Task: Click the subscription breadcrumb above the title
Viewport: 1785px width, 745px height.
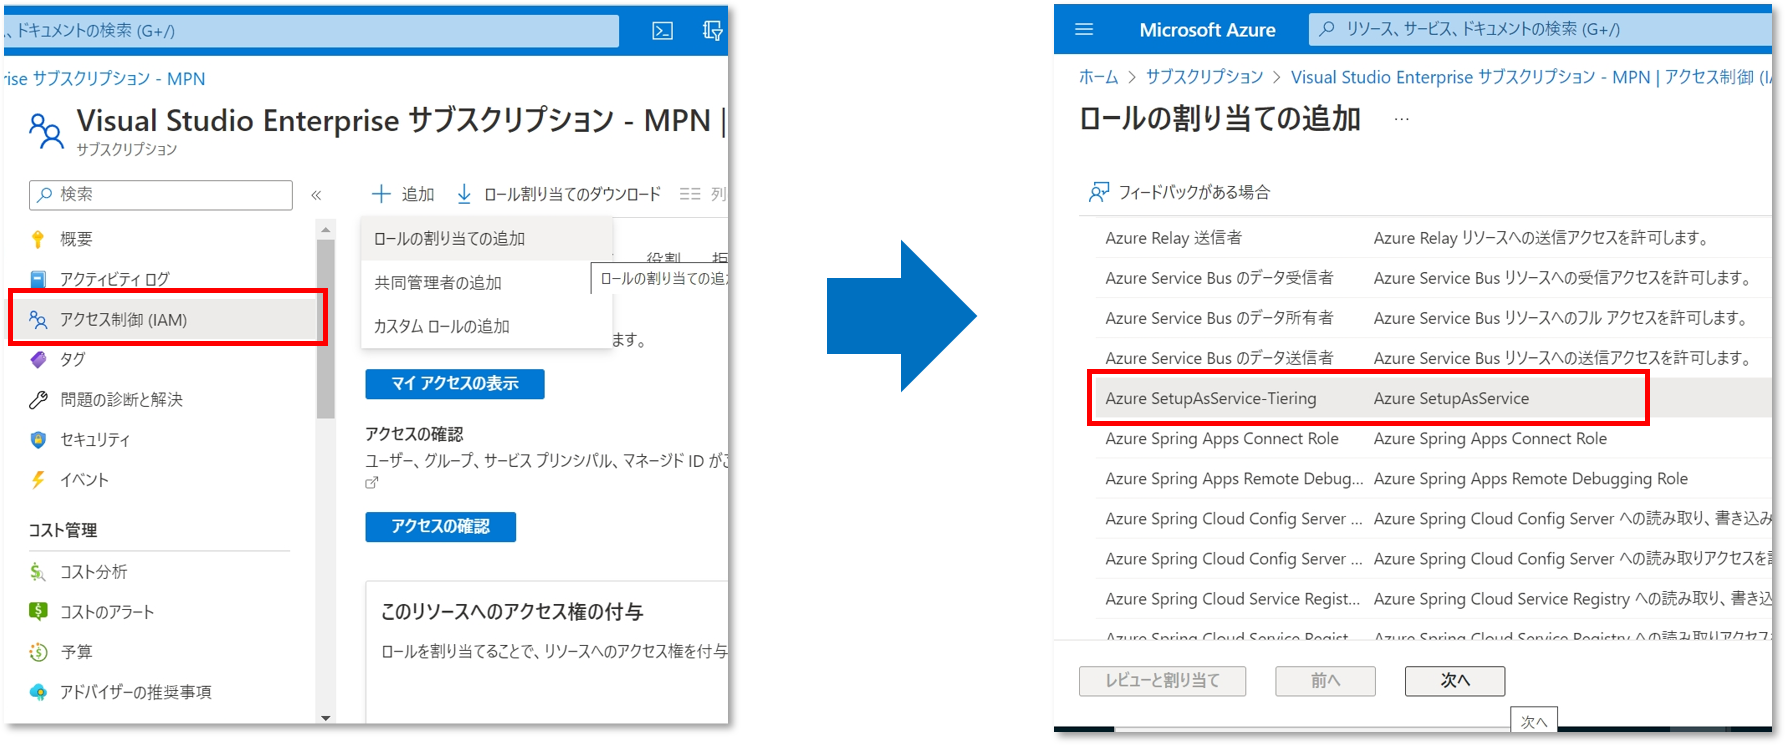Action: click(x=104, y=78)
